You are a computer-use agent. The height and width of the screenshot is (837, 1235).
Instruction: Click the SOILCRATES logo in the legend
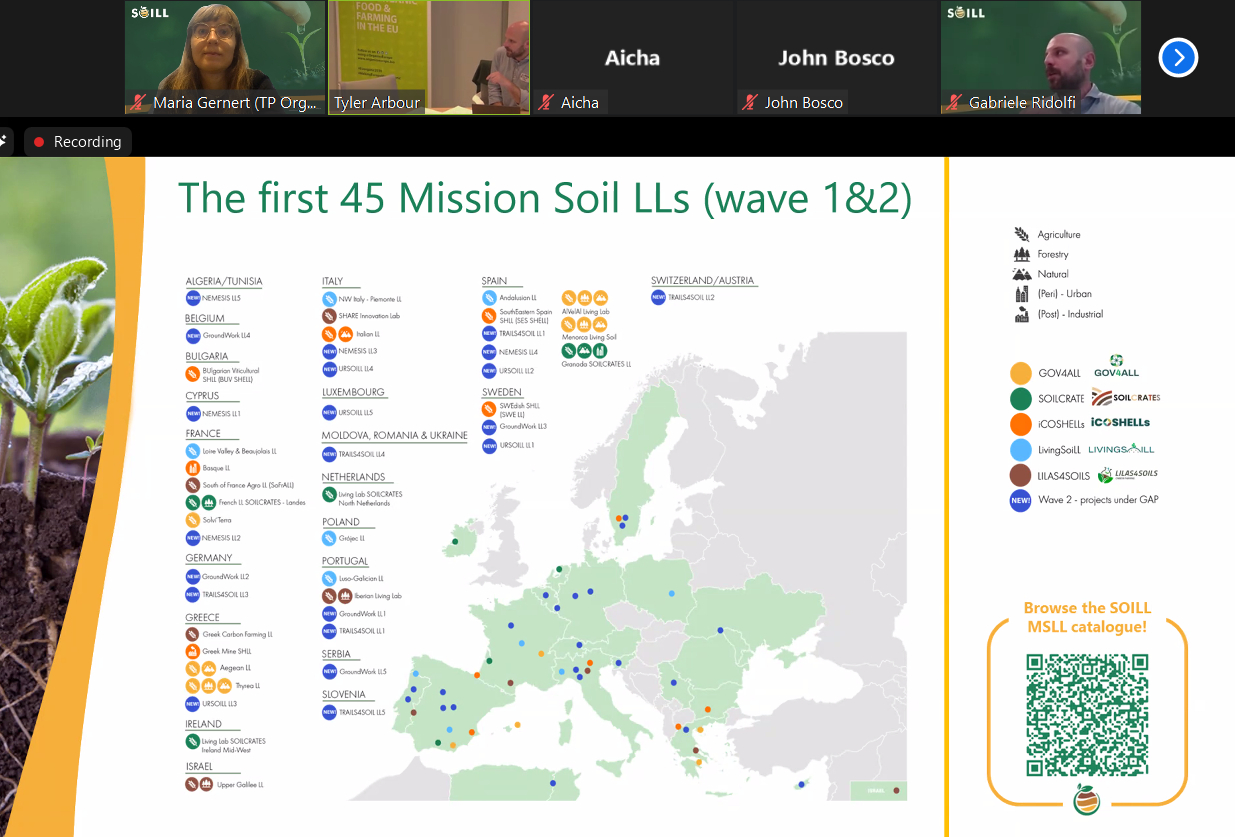click(x=1125, y=397)
